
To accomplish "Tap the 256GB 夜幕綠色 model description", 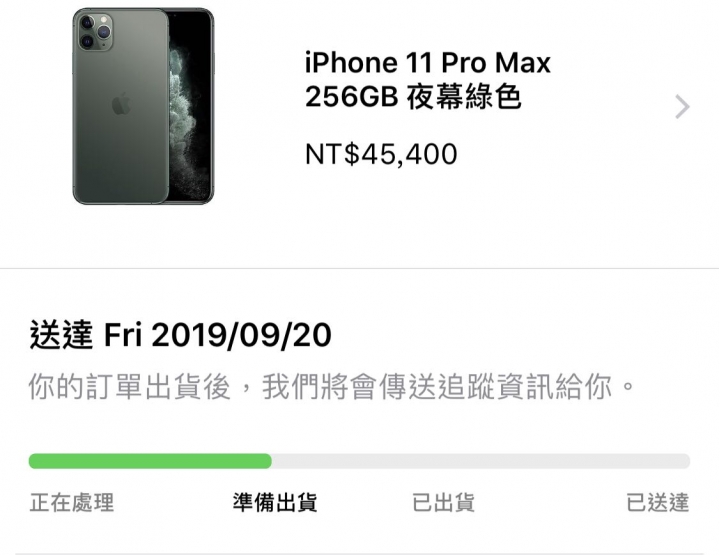I will pyautogui.click(x=413, y=97).
